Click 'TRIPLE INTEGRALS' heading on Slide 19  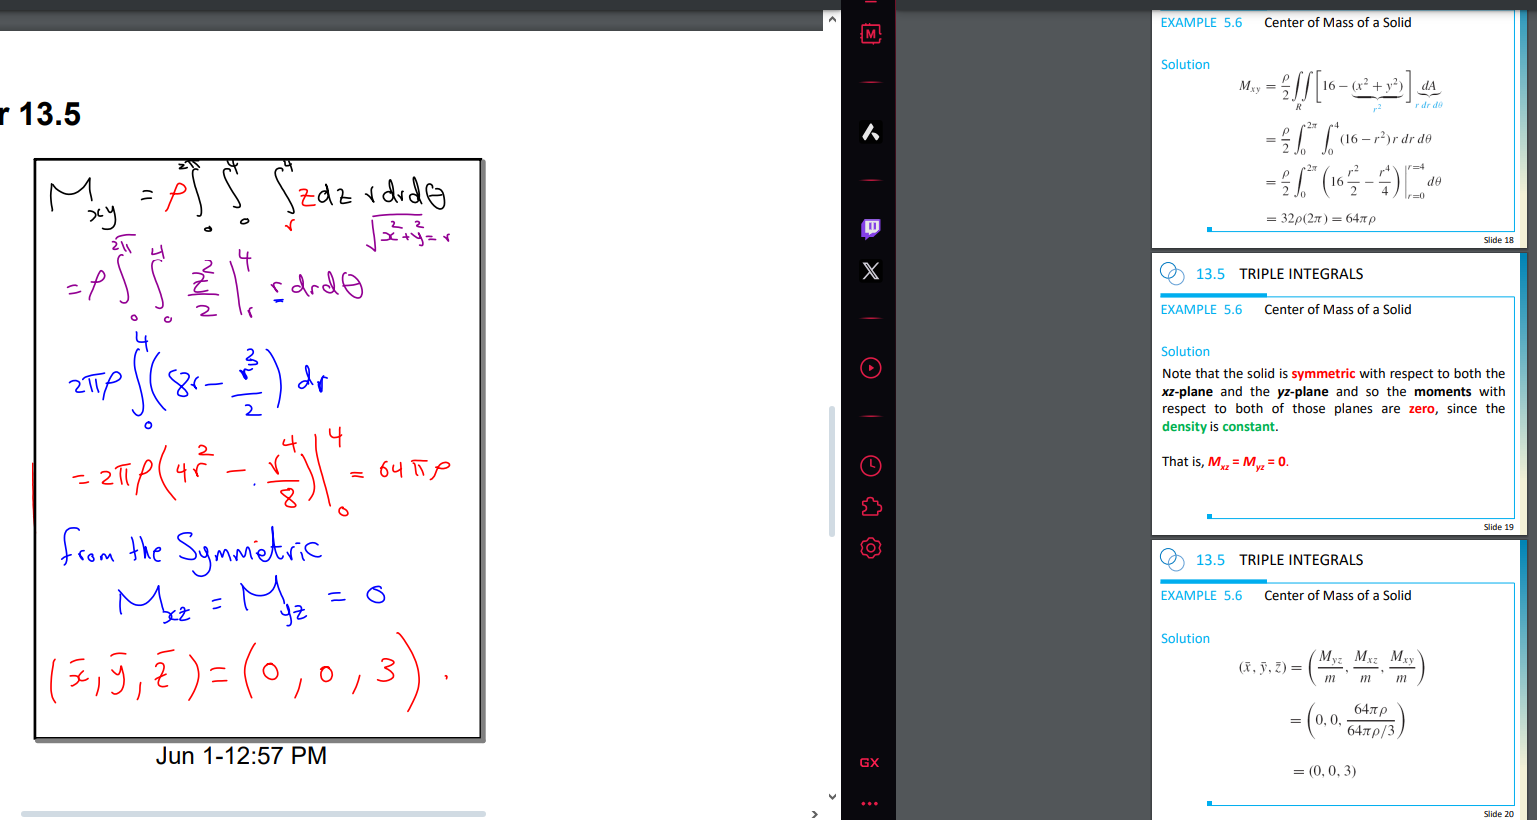(x=1301, y=274)
